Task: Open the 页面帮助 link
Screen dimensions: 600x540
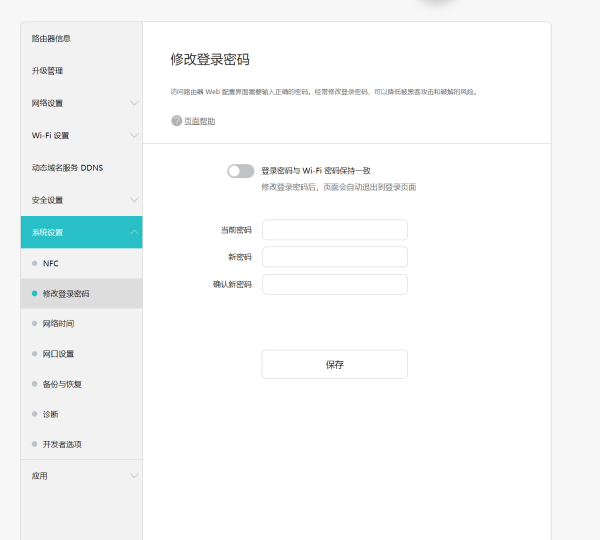Action: (200, 121)
